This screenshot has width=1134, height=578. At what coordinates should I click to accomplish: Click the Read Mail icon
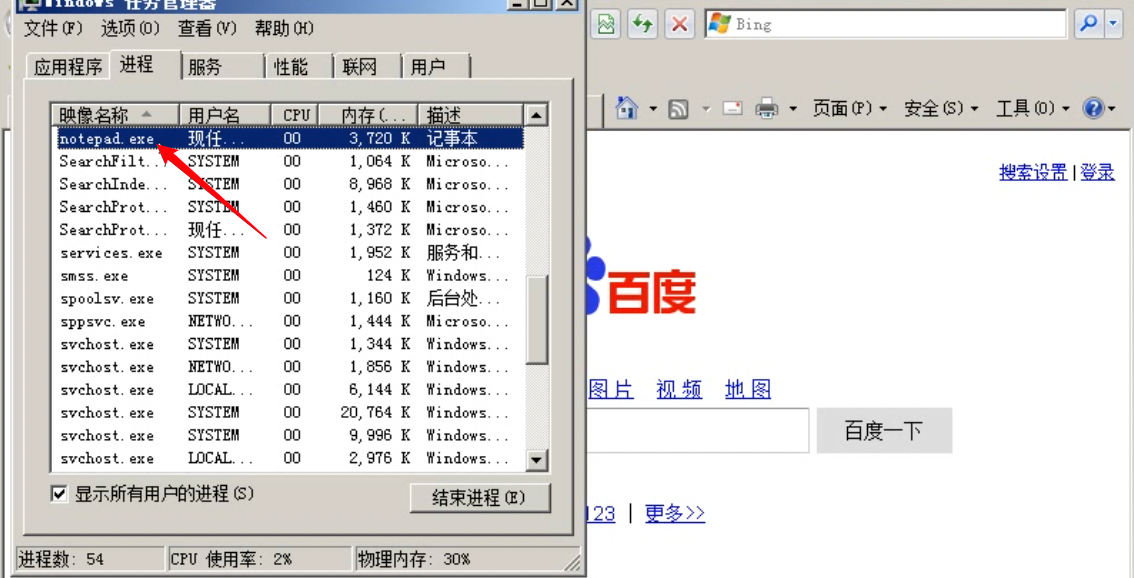coord(733,109)
